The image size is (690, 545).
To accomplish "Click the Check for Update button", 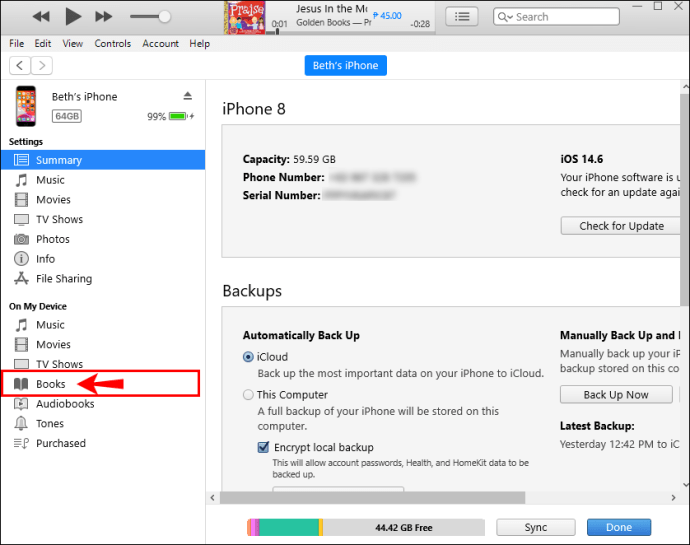I will pos(620,226).
